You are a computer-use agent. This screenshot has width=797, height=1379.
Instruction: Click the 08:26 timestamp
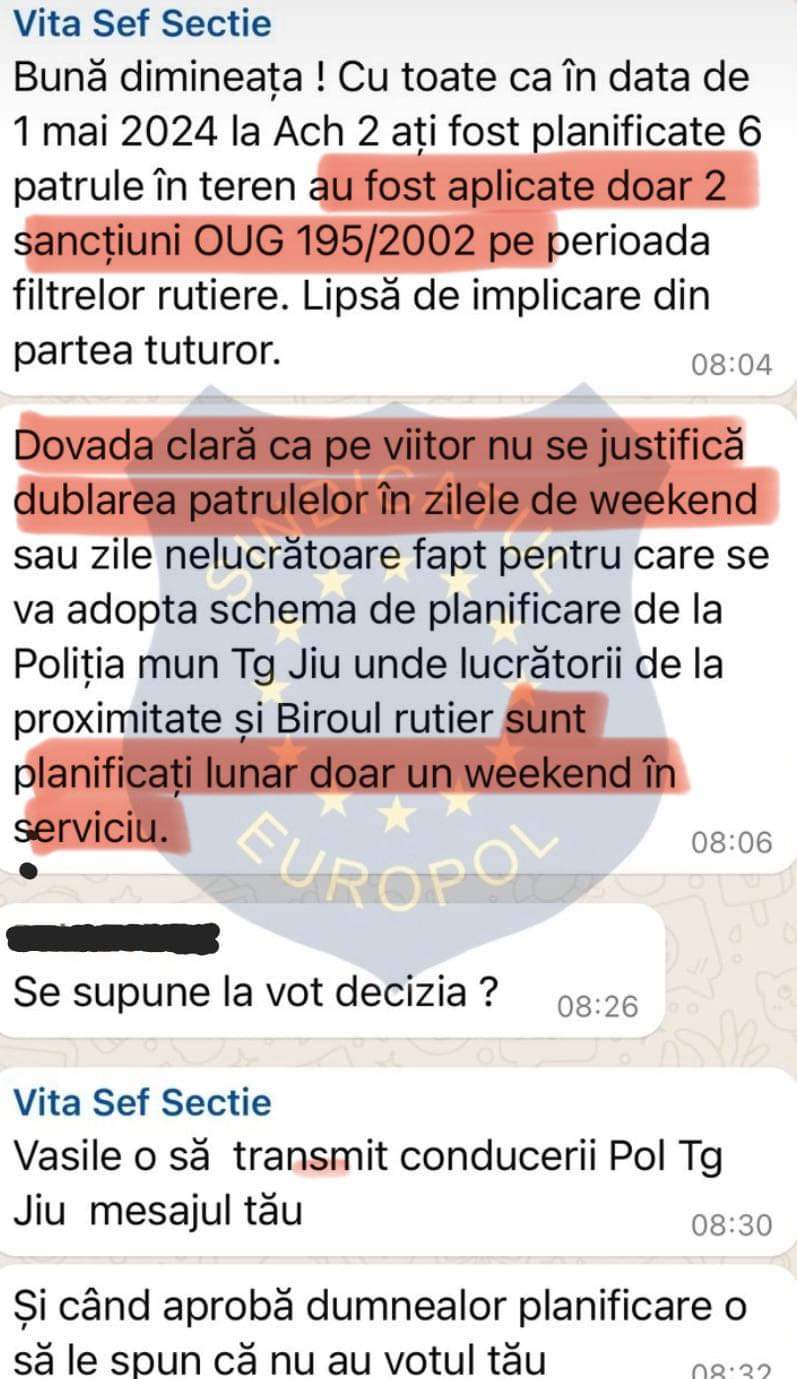tap(597, 1005)
